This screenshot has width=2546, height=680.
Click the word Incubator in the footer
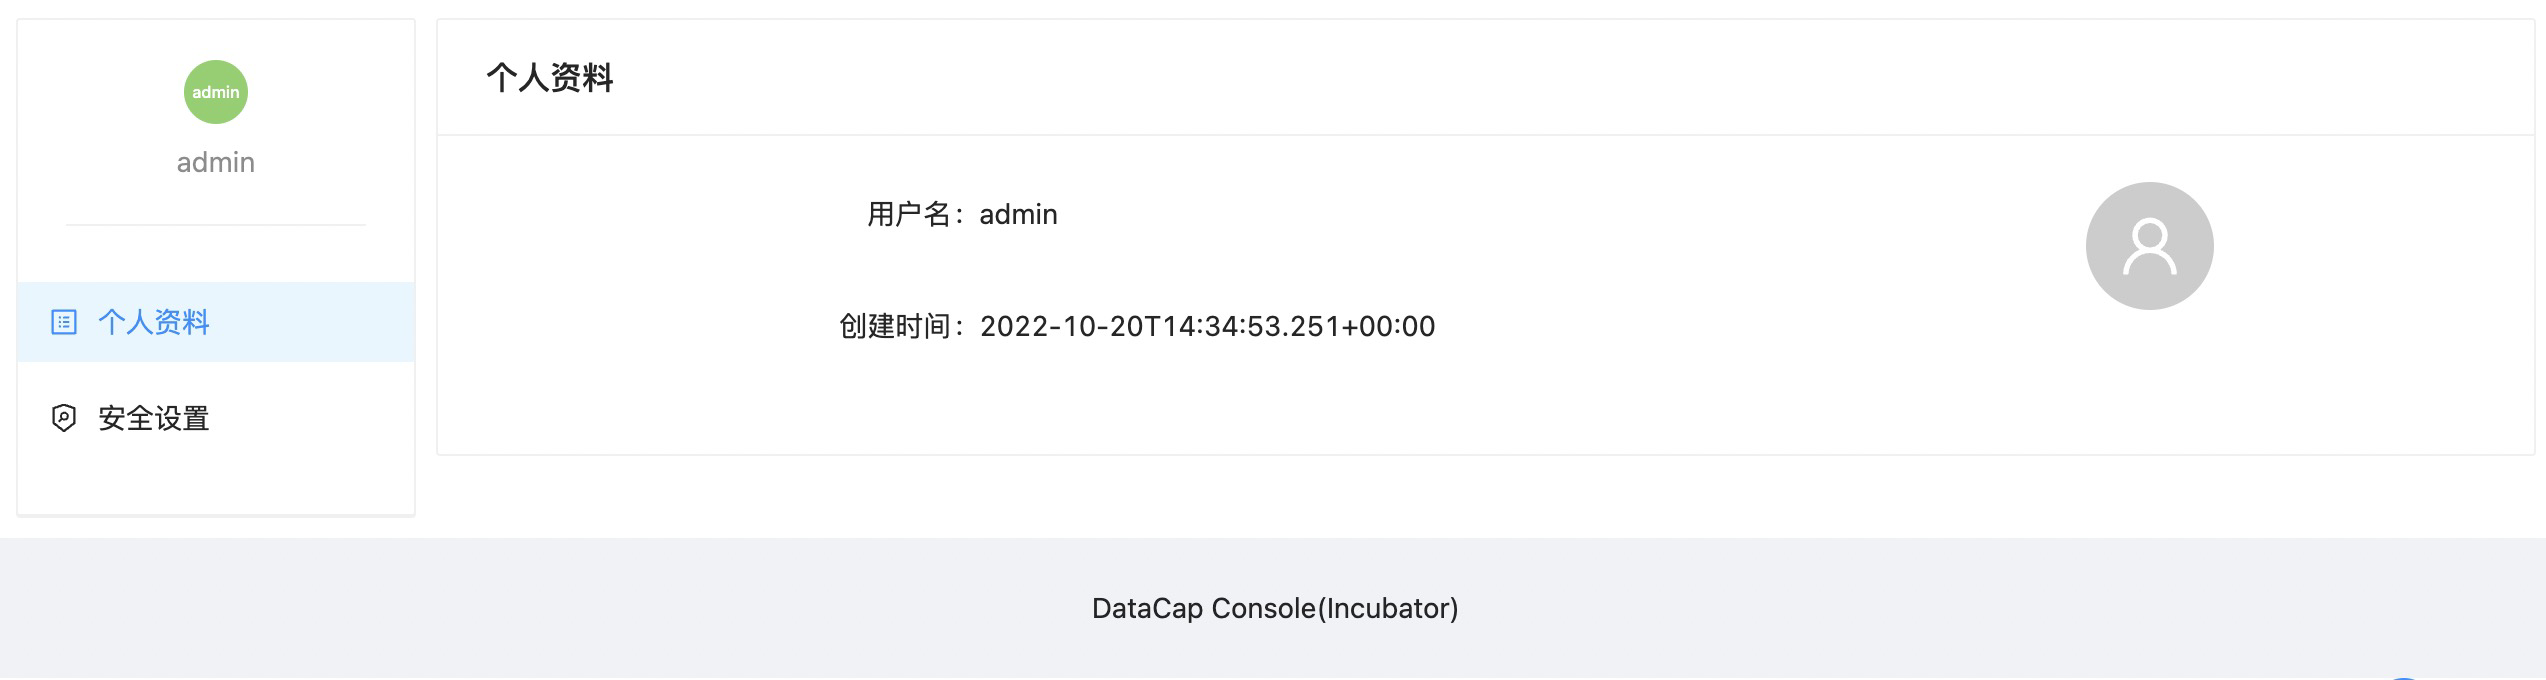(1387, 608)
